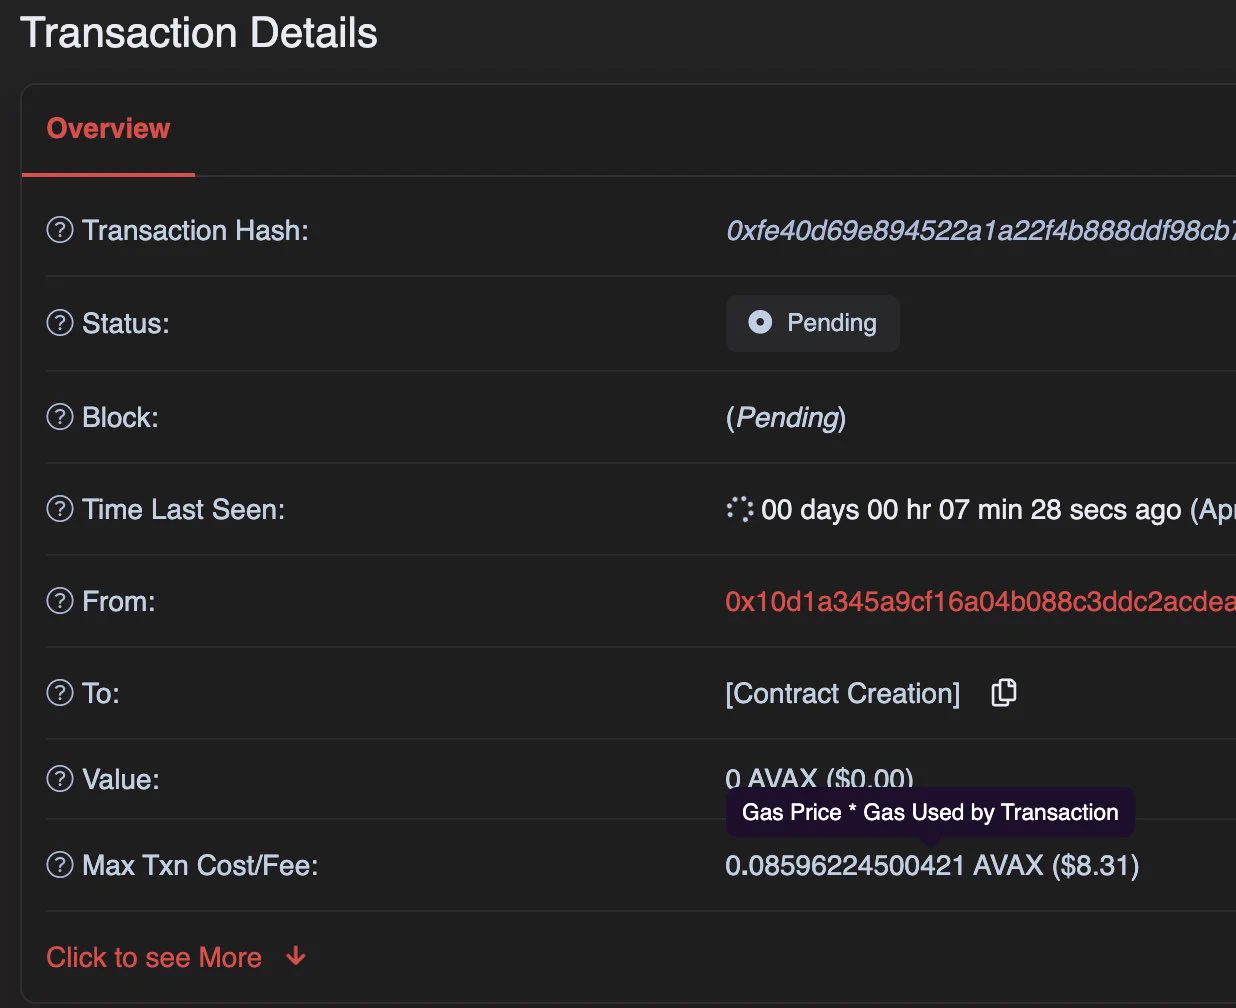Select the transaction hash value

coord(980,230)
